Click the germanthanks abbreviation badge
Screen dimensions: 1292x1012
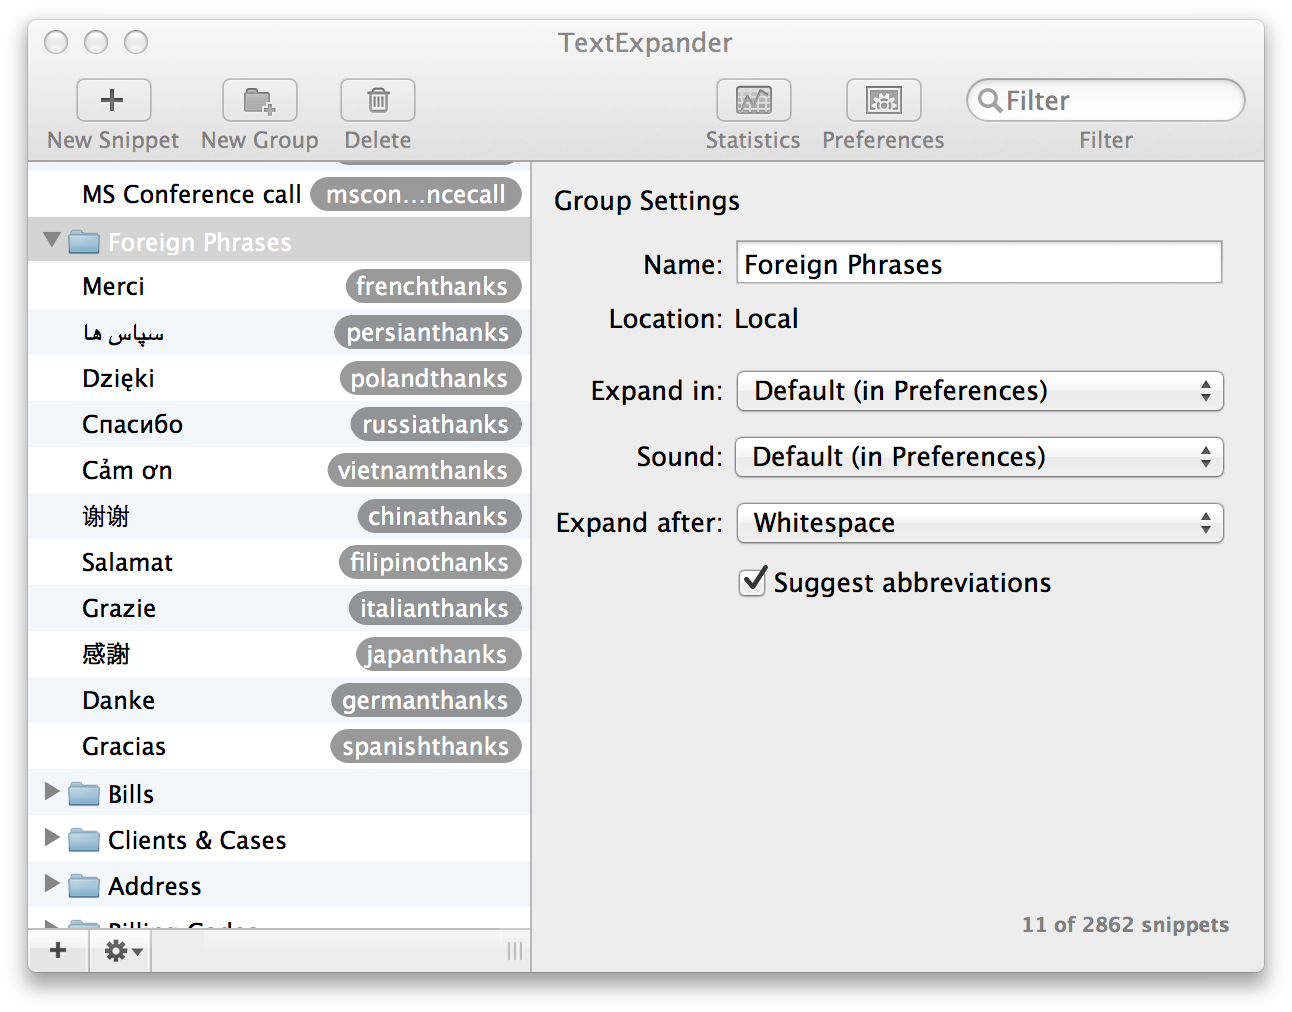click(x=426, y=700)
